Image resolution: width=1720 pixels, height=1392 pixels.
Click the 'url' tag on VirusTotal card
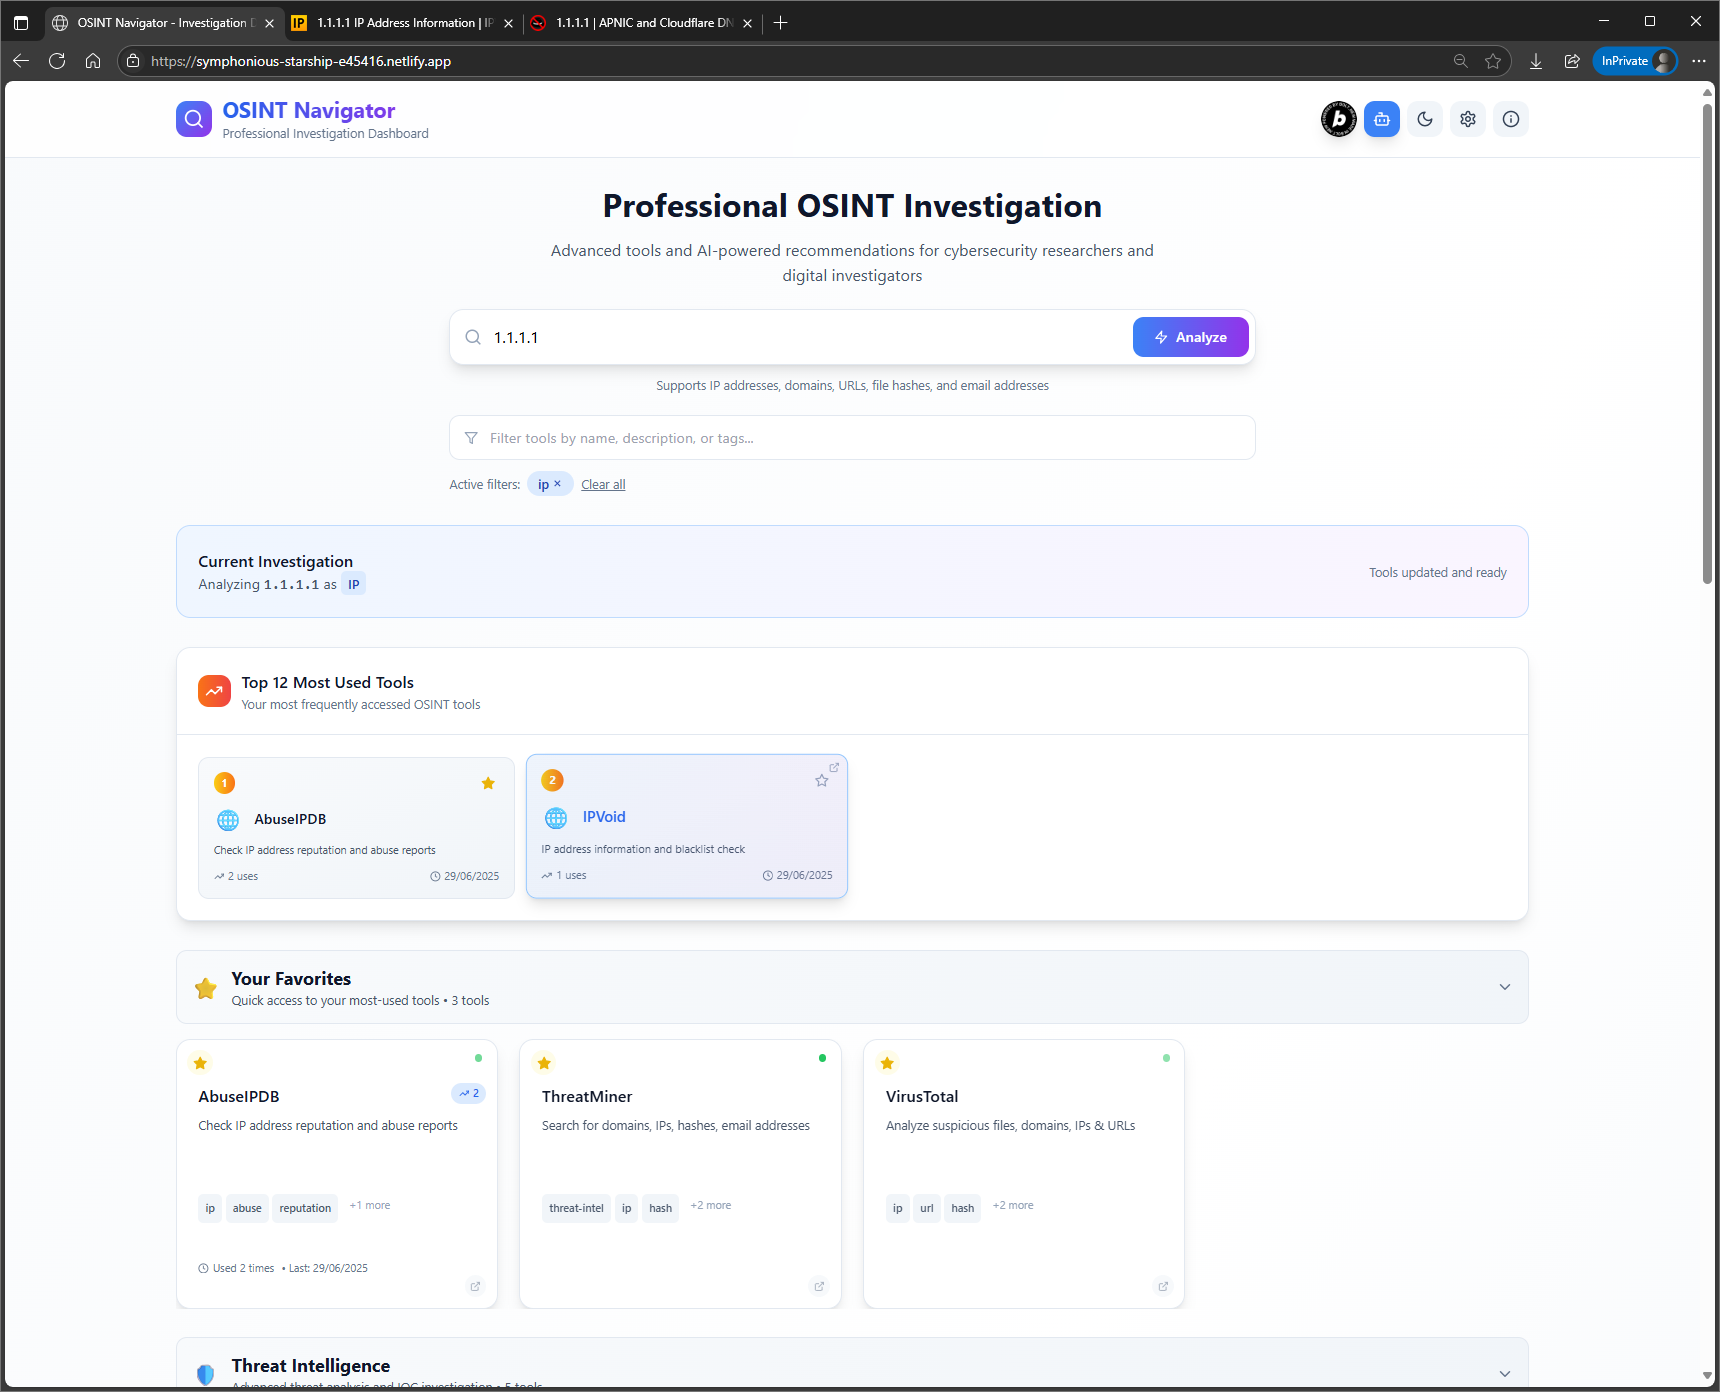point(927,1208)
